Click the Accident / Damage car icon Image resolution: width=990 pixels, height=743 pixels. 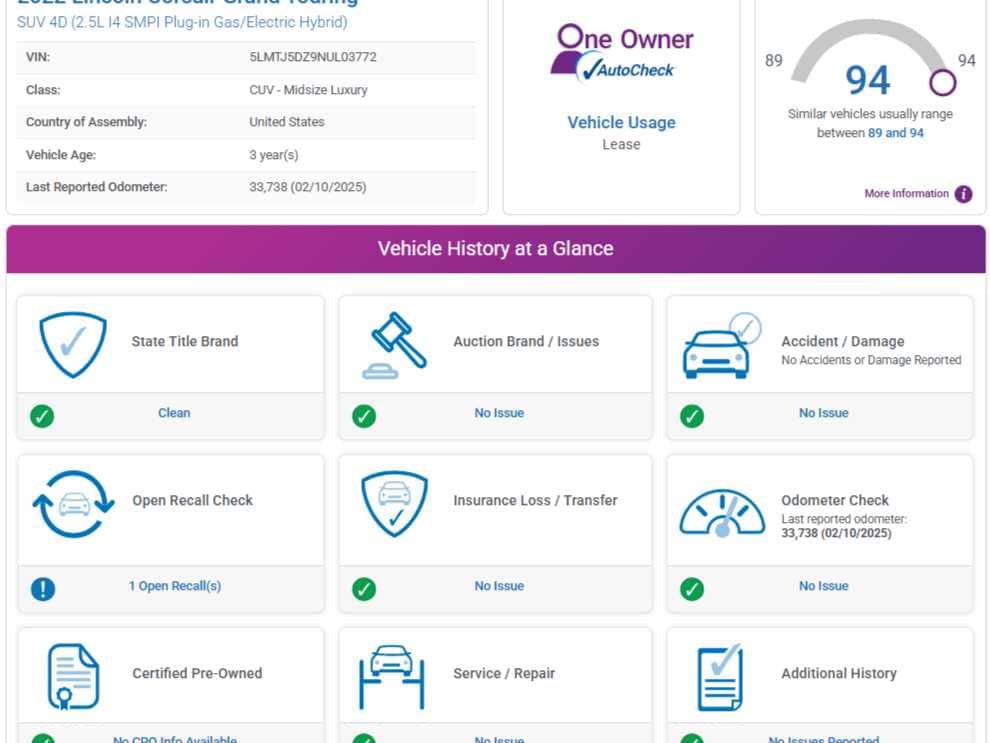722,345
